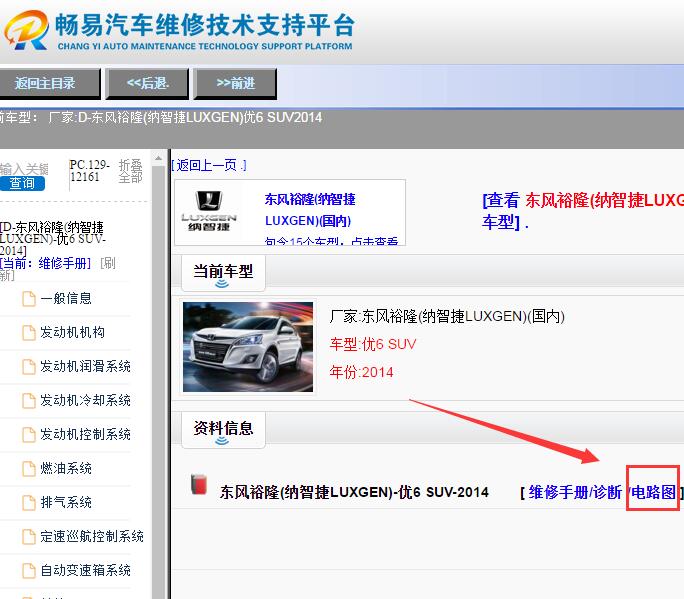This screenshot has height=599, width=684.
Task: Open 维修手册/诊断 link
Action: tap(575, 492)
